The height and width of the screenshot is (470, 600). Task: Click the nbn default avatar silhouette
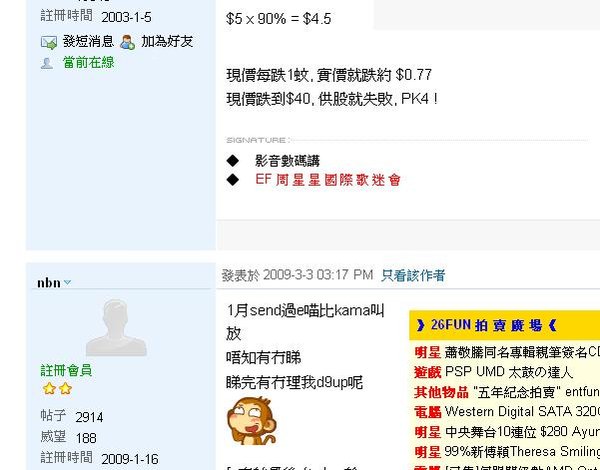116,328
